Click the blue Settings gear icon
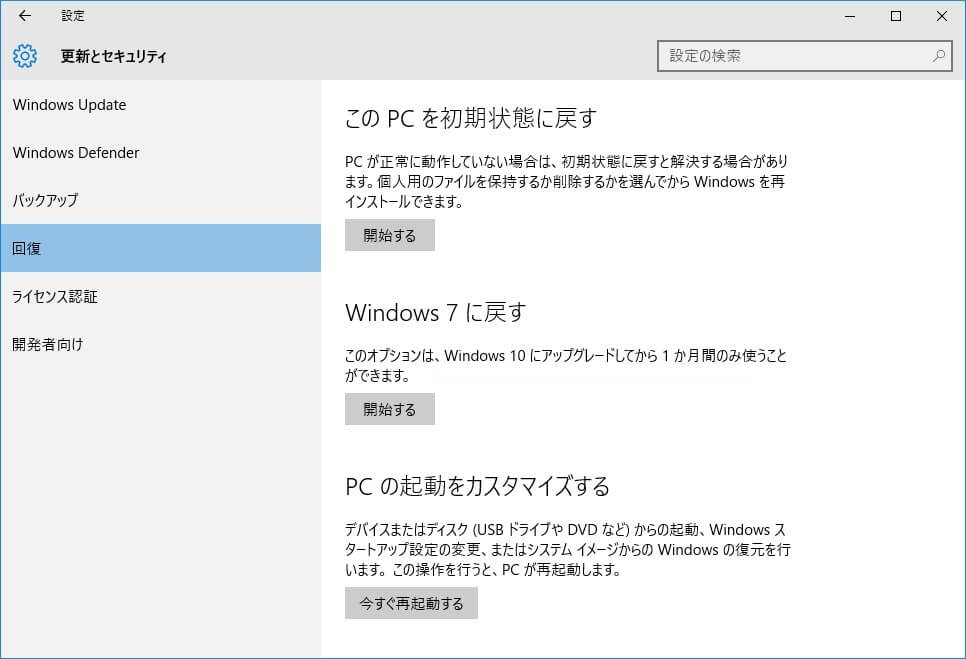Screen dimensions: 966x659 click(23, 56)
